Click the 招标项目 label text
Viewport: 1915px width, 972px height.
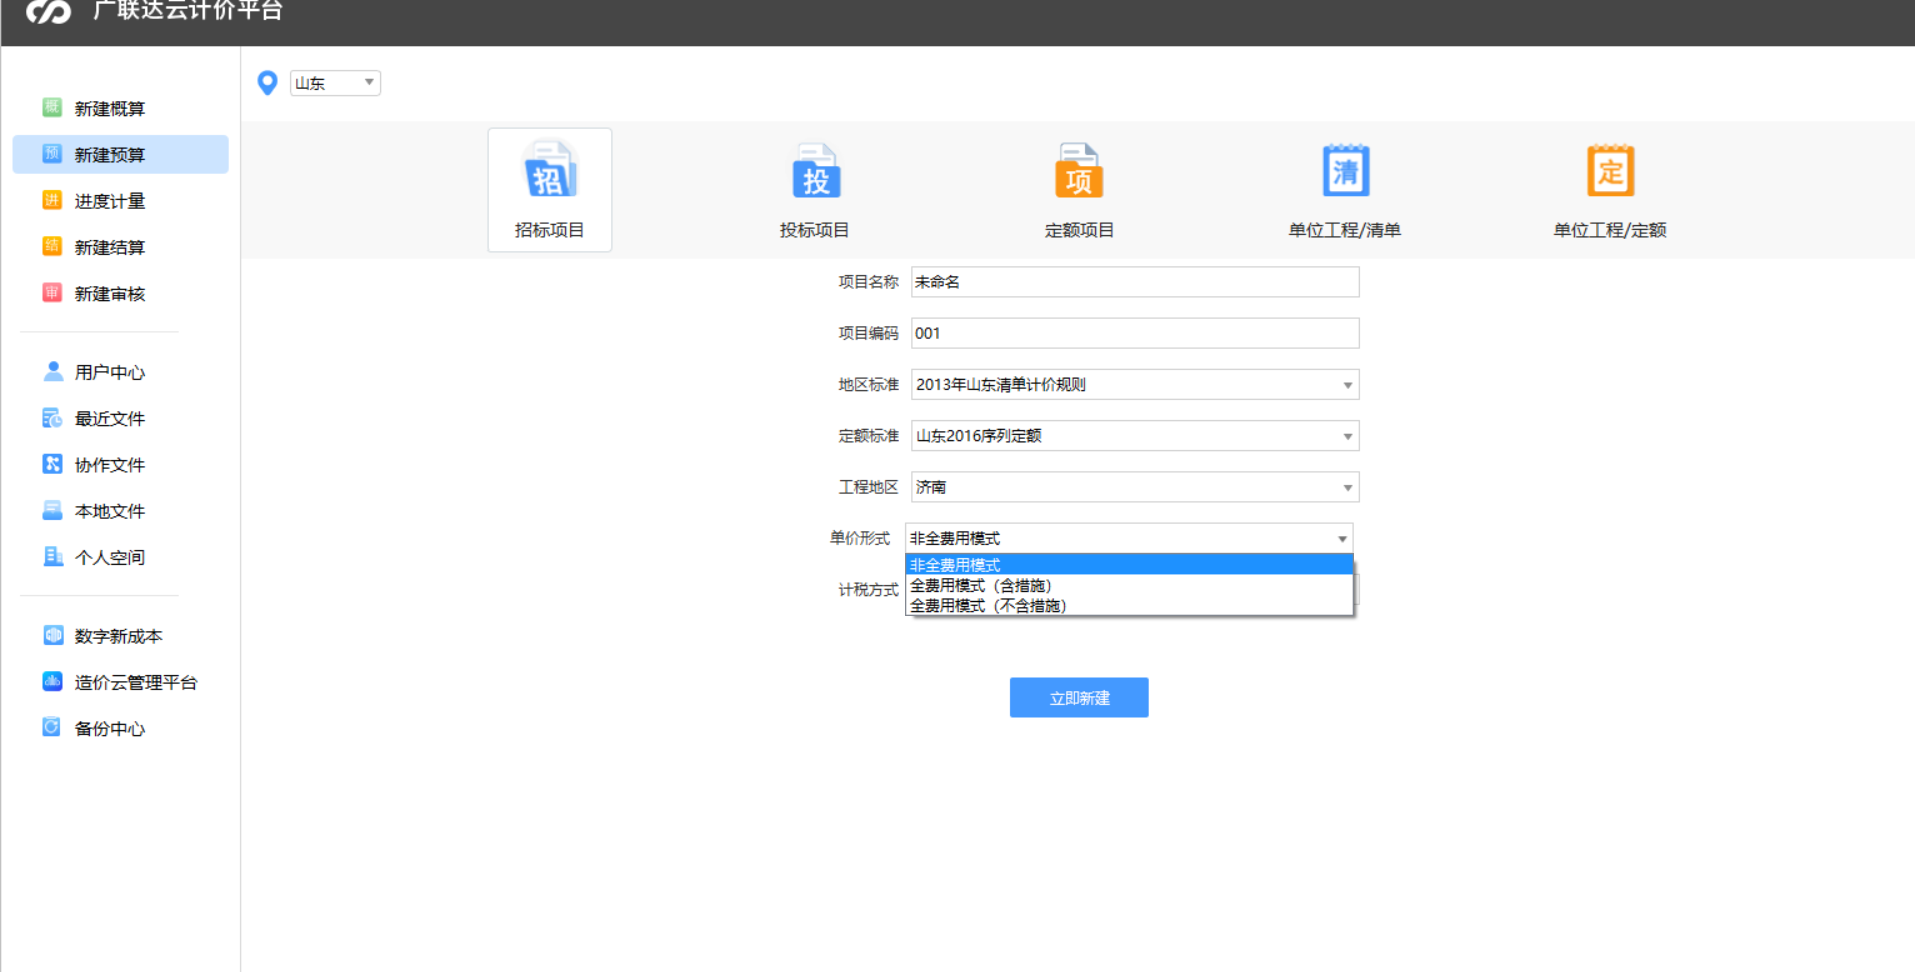coord(549,230)
